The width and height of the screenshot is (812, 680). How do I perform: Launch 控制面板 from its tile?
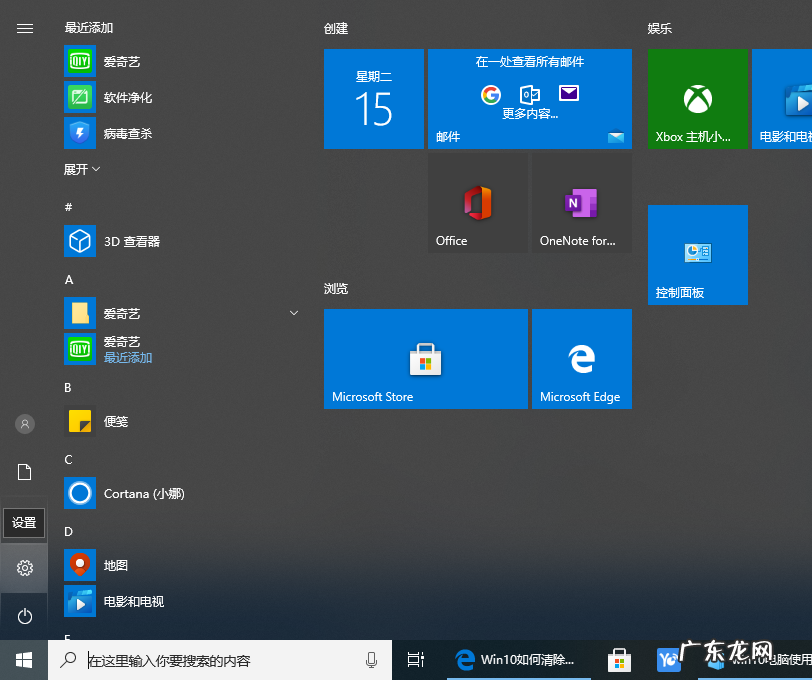697,255
